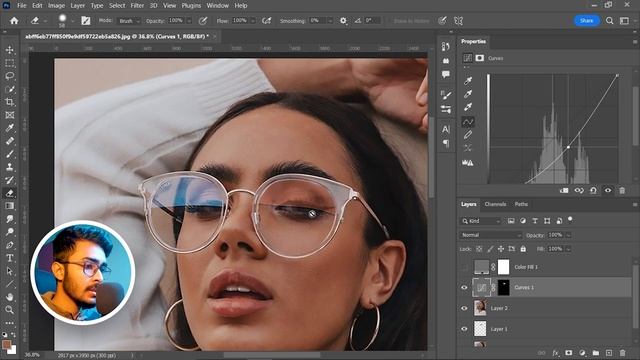Select edit points curve tool

[468, 121]
